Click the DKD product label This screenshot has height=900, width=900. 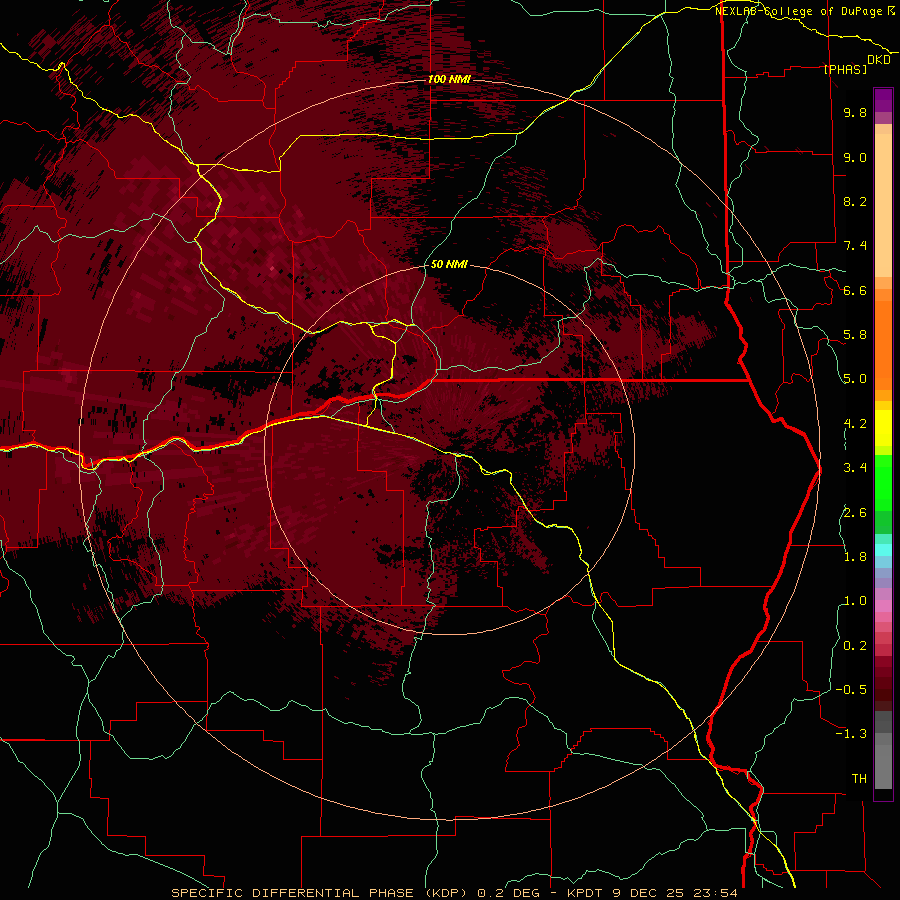point(879,60)
